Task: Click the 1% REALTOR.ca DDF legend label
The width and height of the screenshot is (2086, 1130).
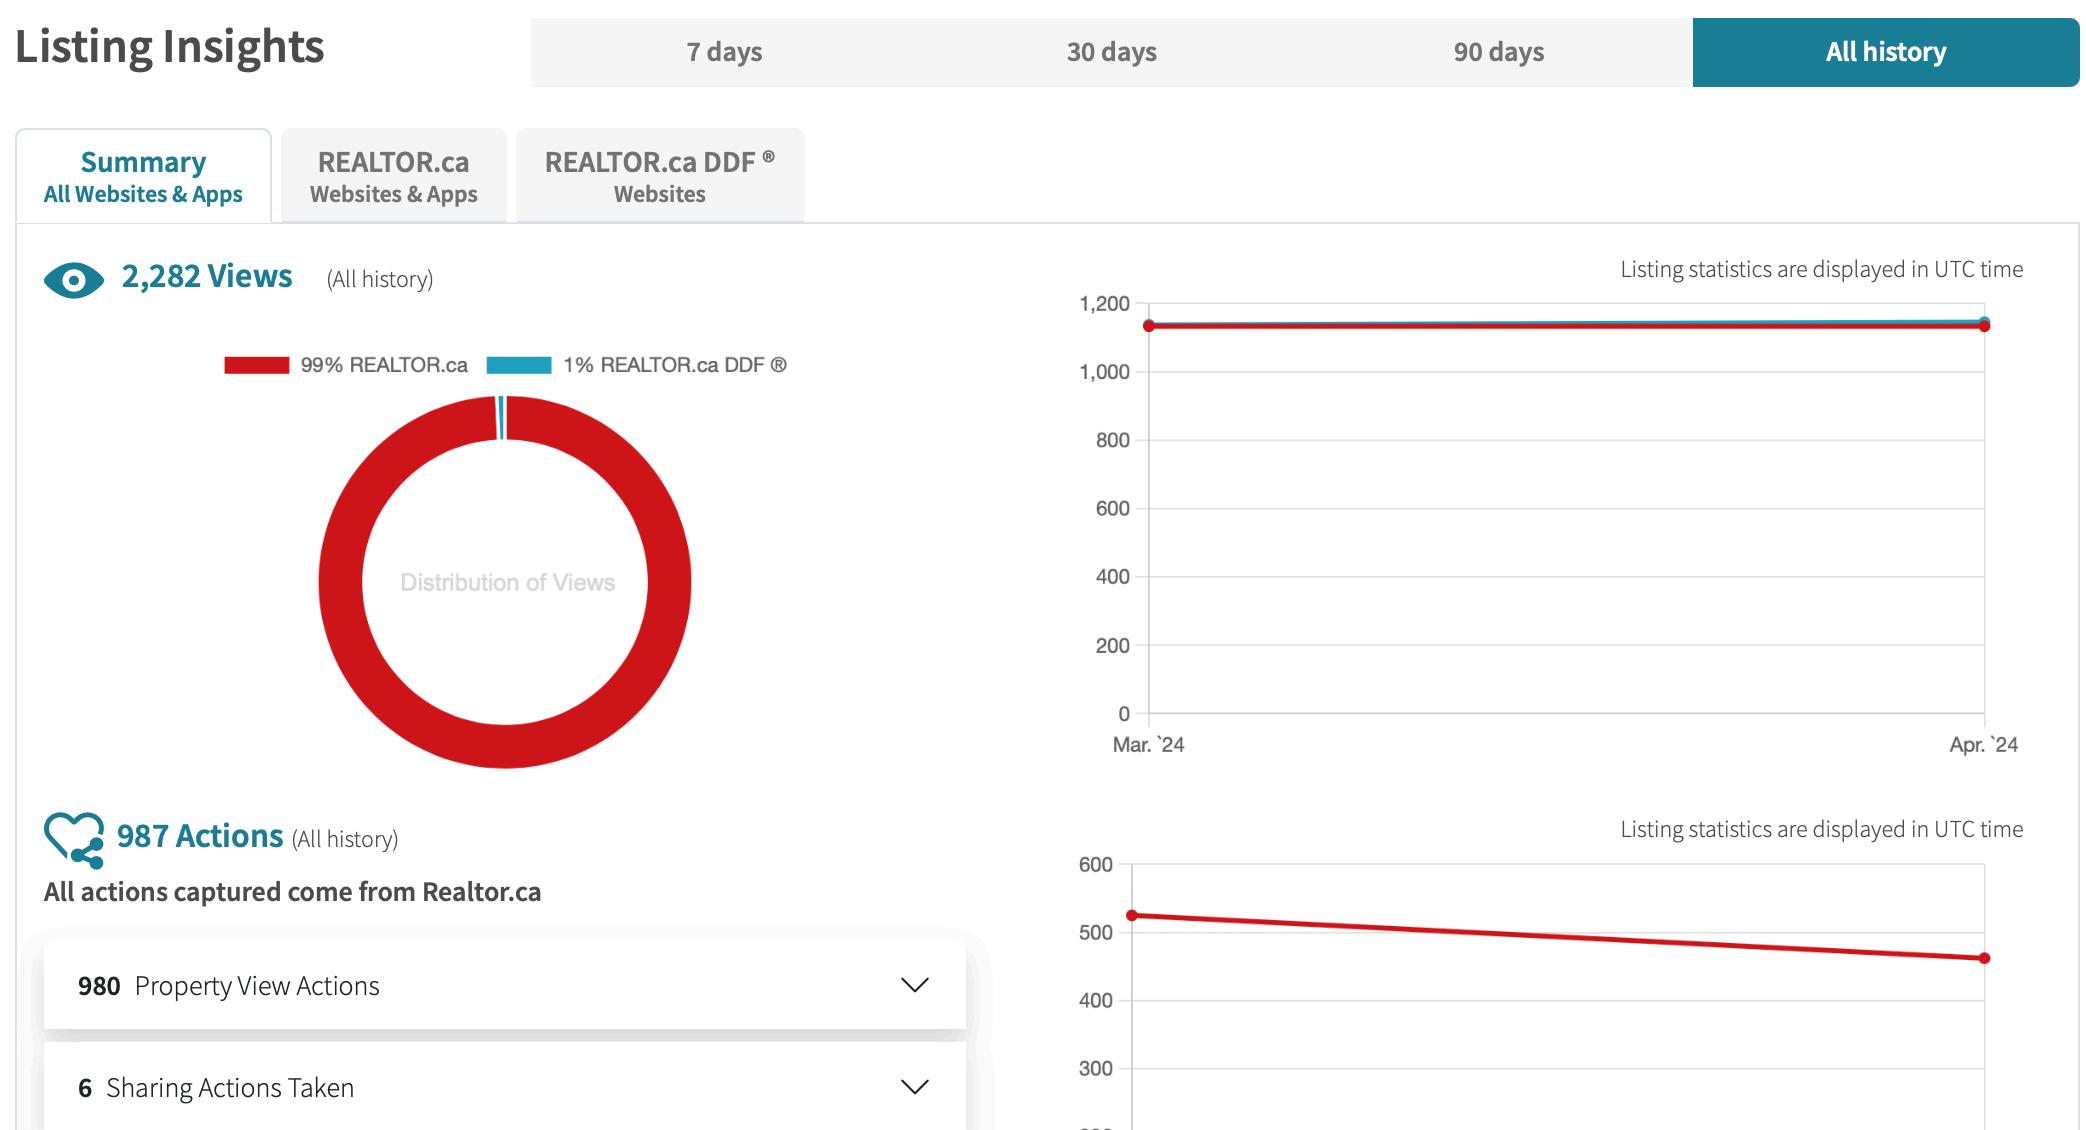Action: [674, 365]
